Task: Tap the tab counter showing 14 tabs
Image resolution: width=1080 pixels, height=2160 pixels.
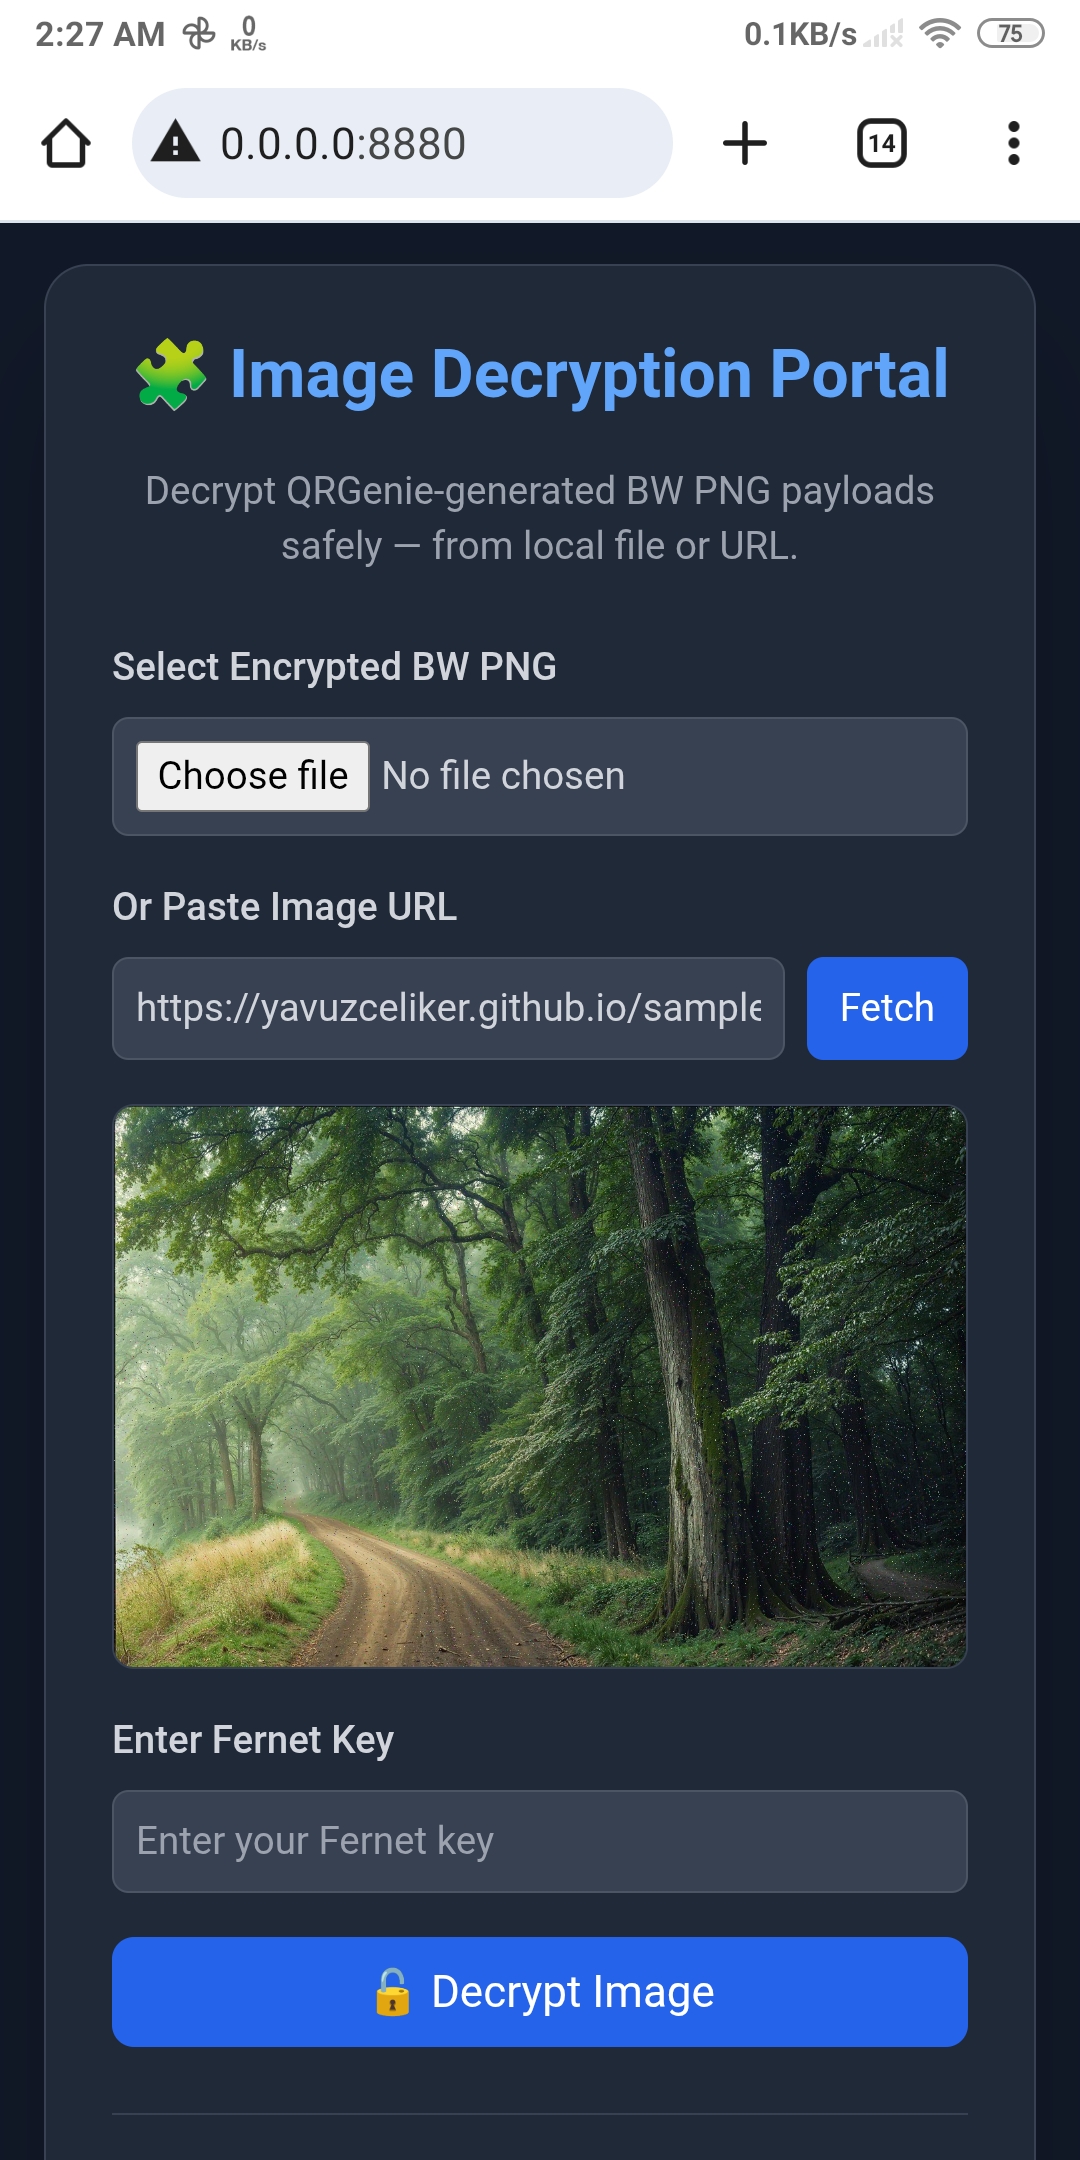Action: (880, 142)
